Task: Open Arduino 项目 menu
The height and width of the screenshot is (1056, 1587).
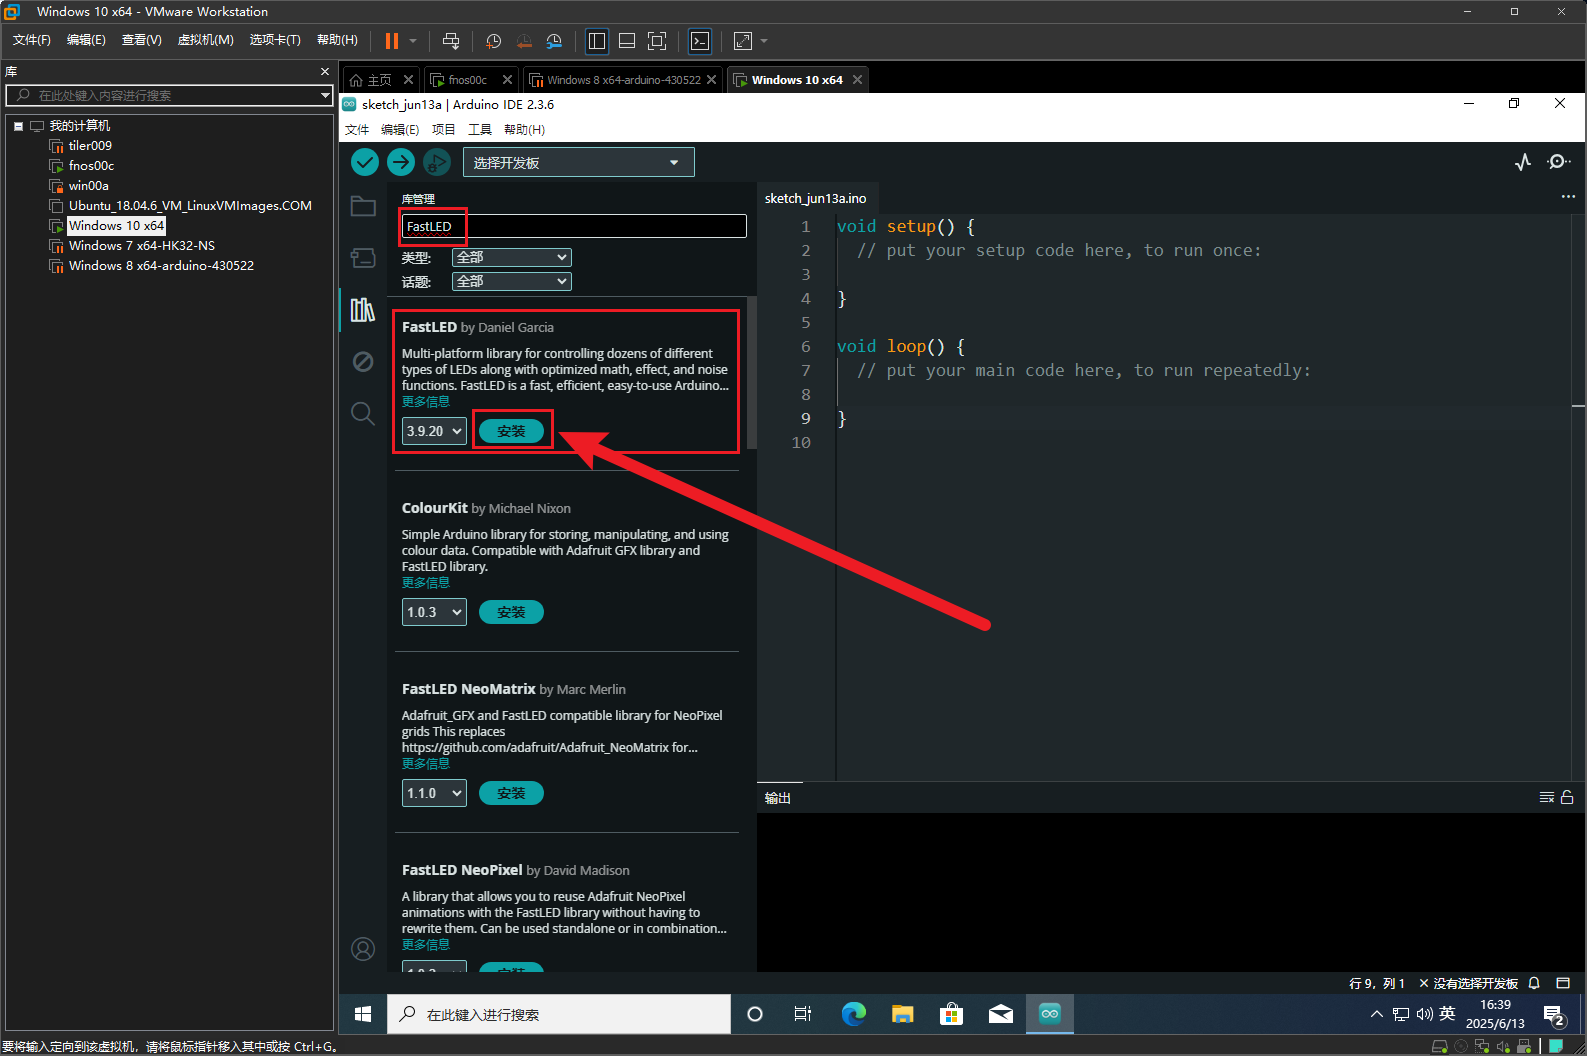Action: click(443, 130)
